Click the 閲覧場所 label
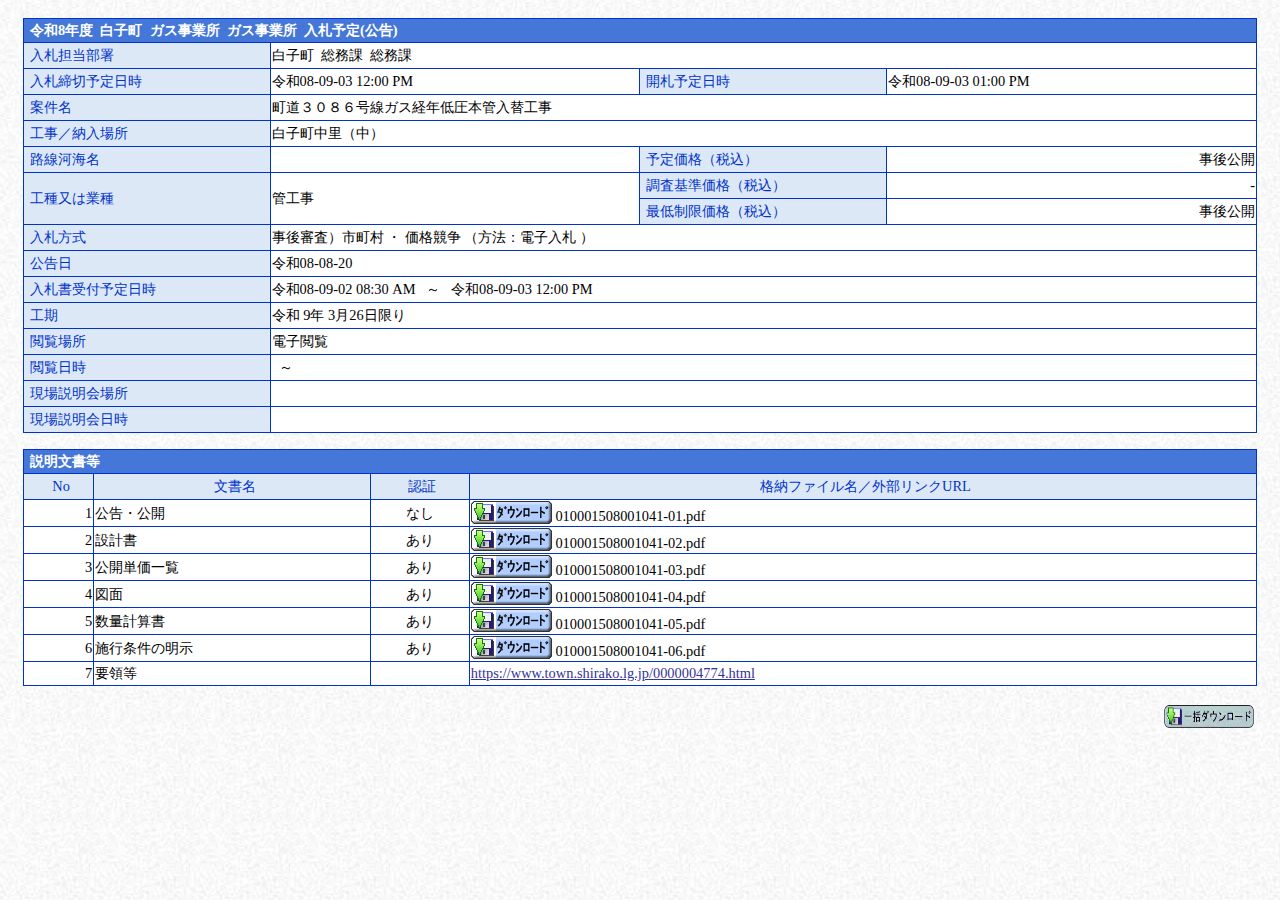This screenshot has width=1280, height=900. pos(147,341)
